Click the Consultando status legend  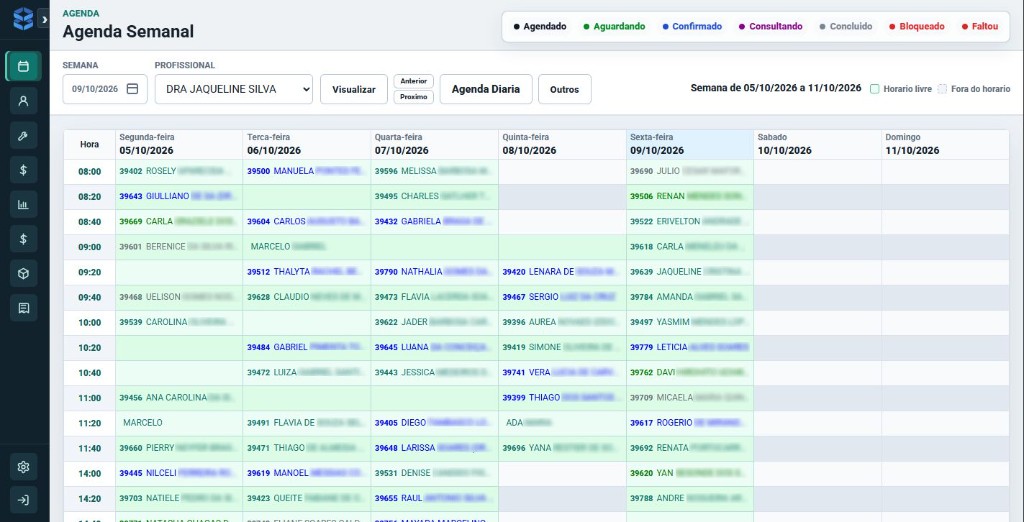pos(771,27)
